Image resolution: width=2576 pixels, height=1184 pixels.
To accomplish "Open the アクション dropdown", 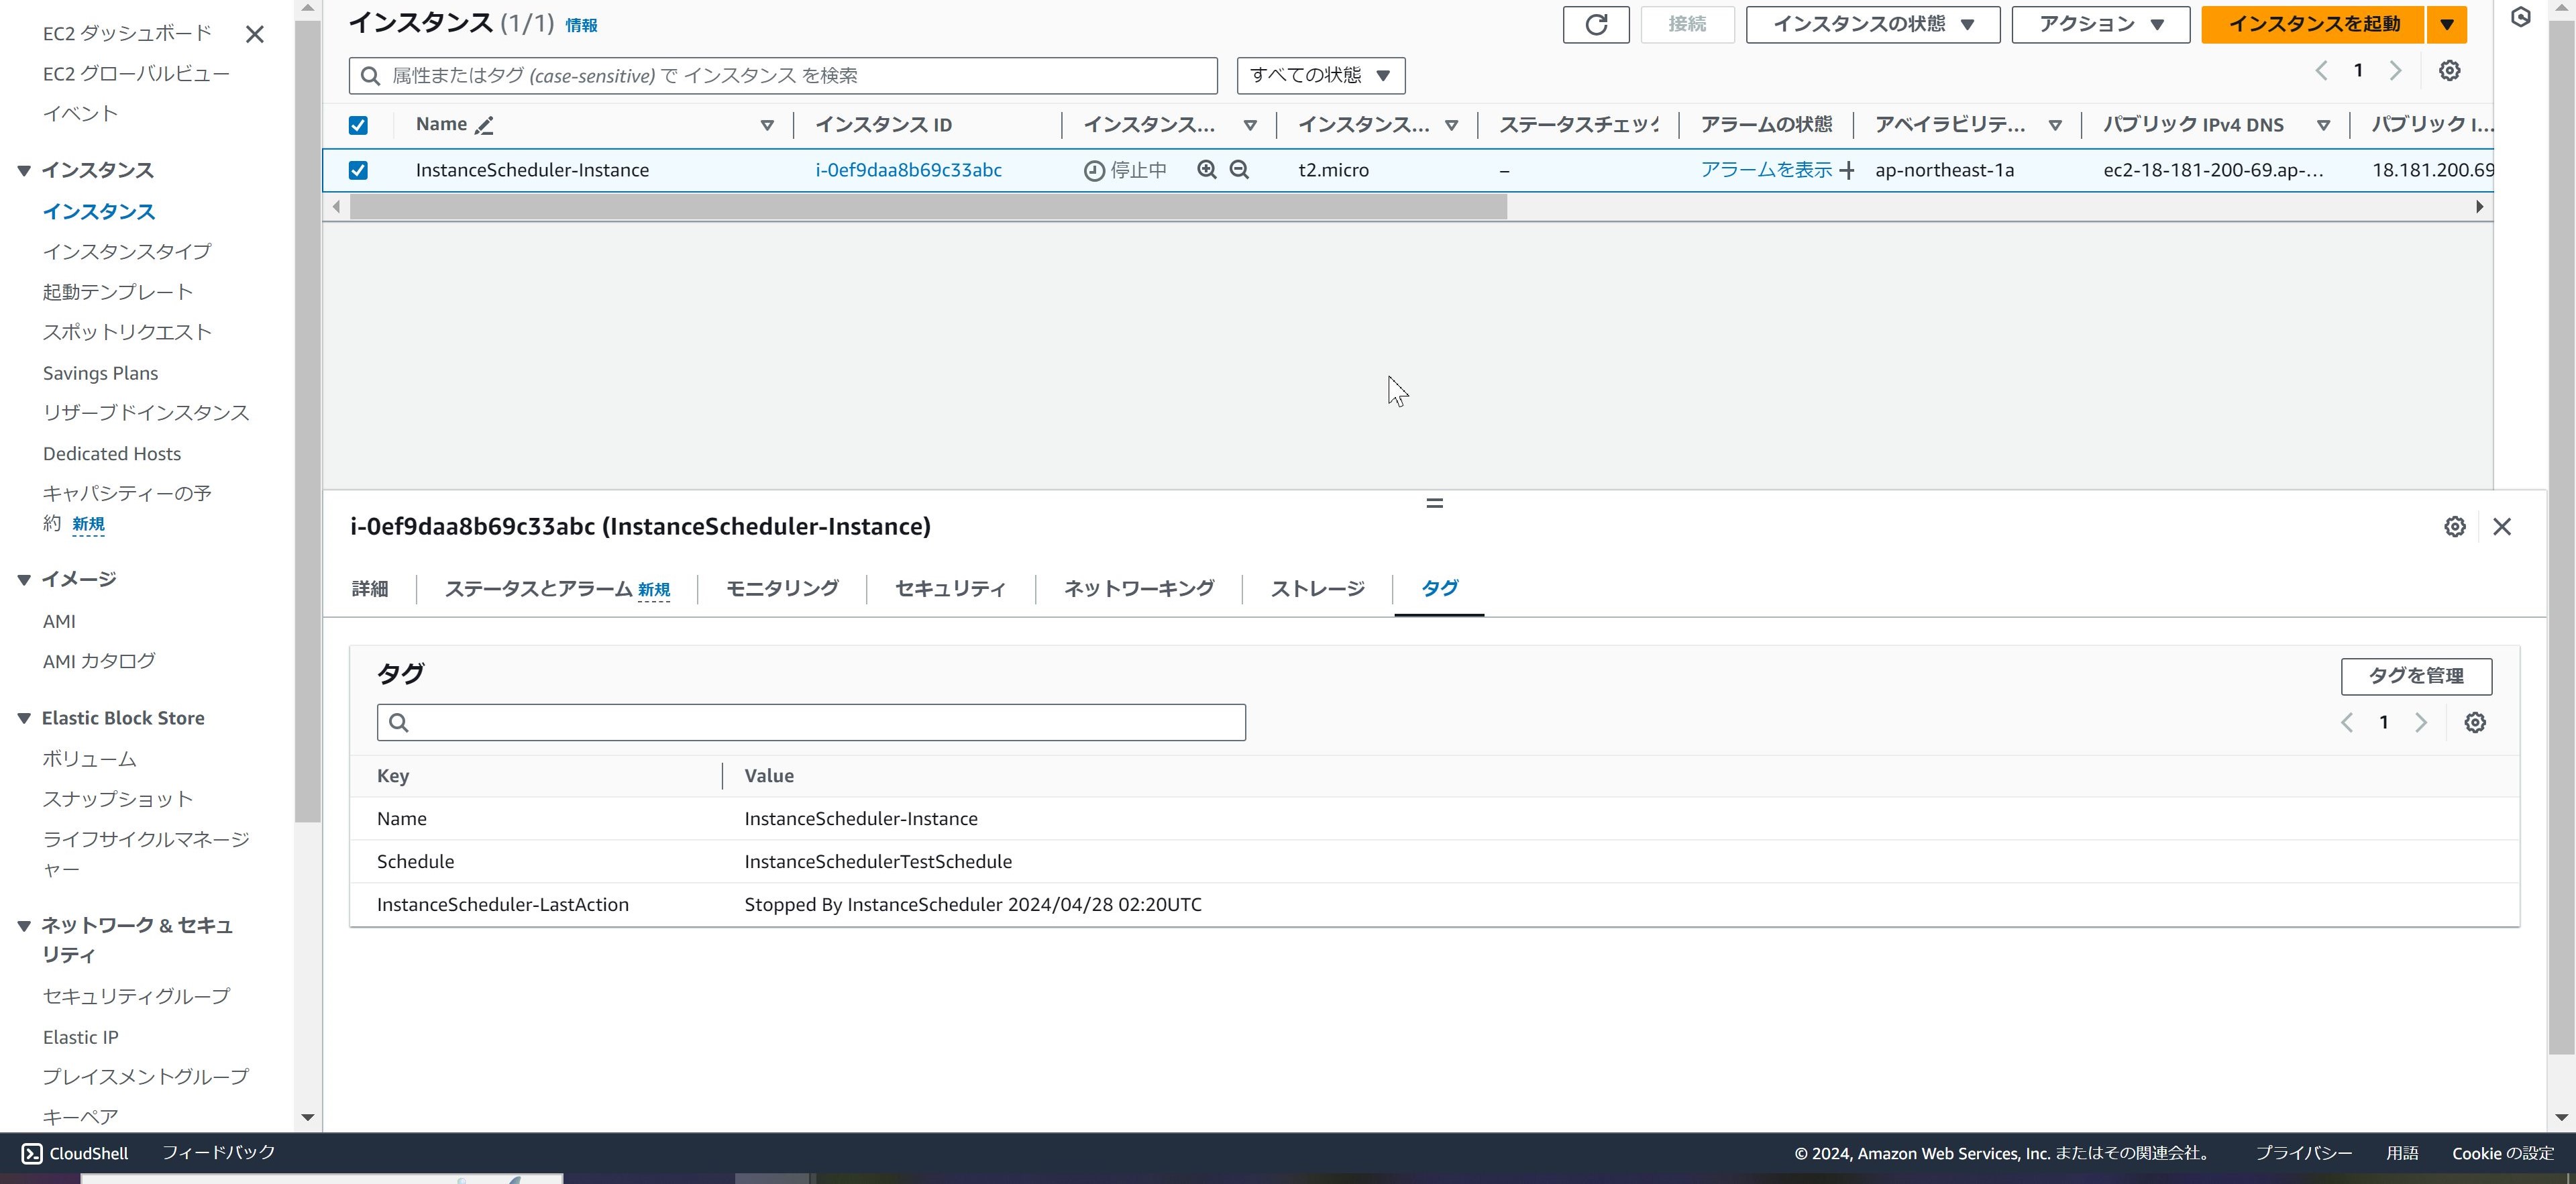I will click(x=2098, y=24).
